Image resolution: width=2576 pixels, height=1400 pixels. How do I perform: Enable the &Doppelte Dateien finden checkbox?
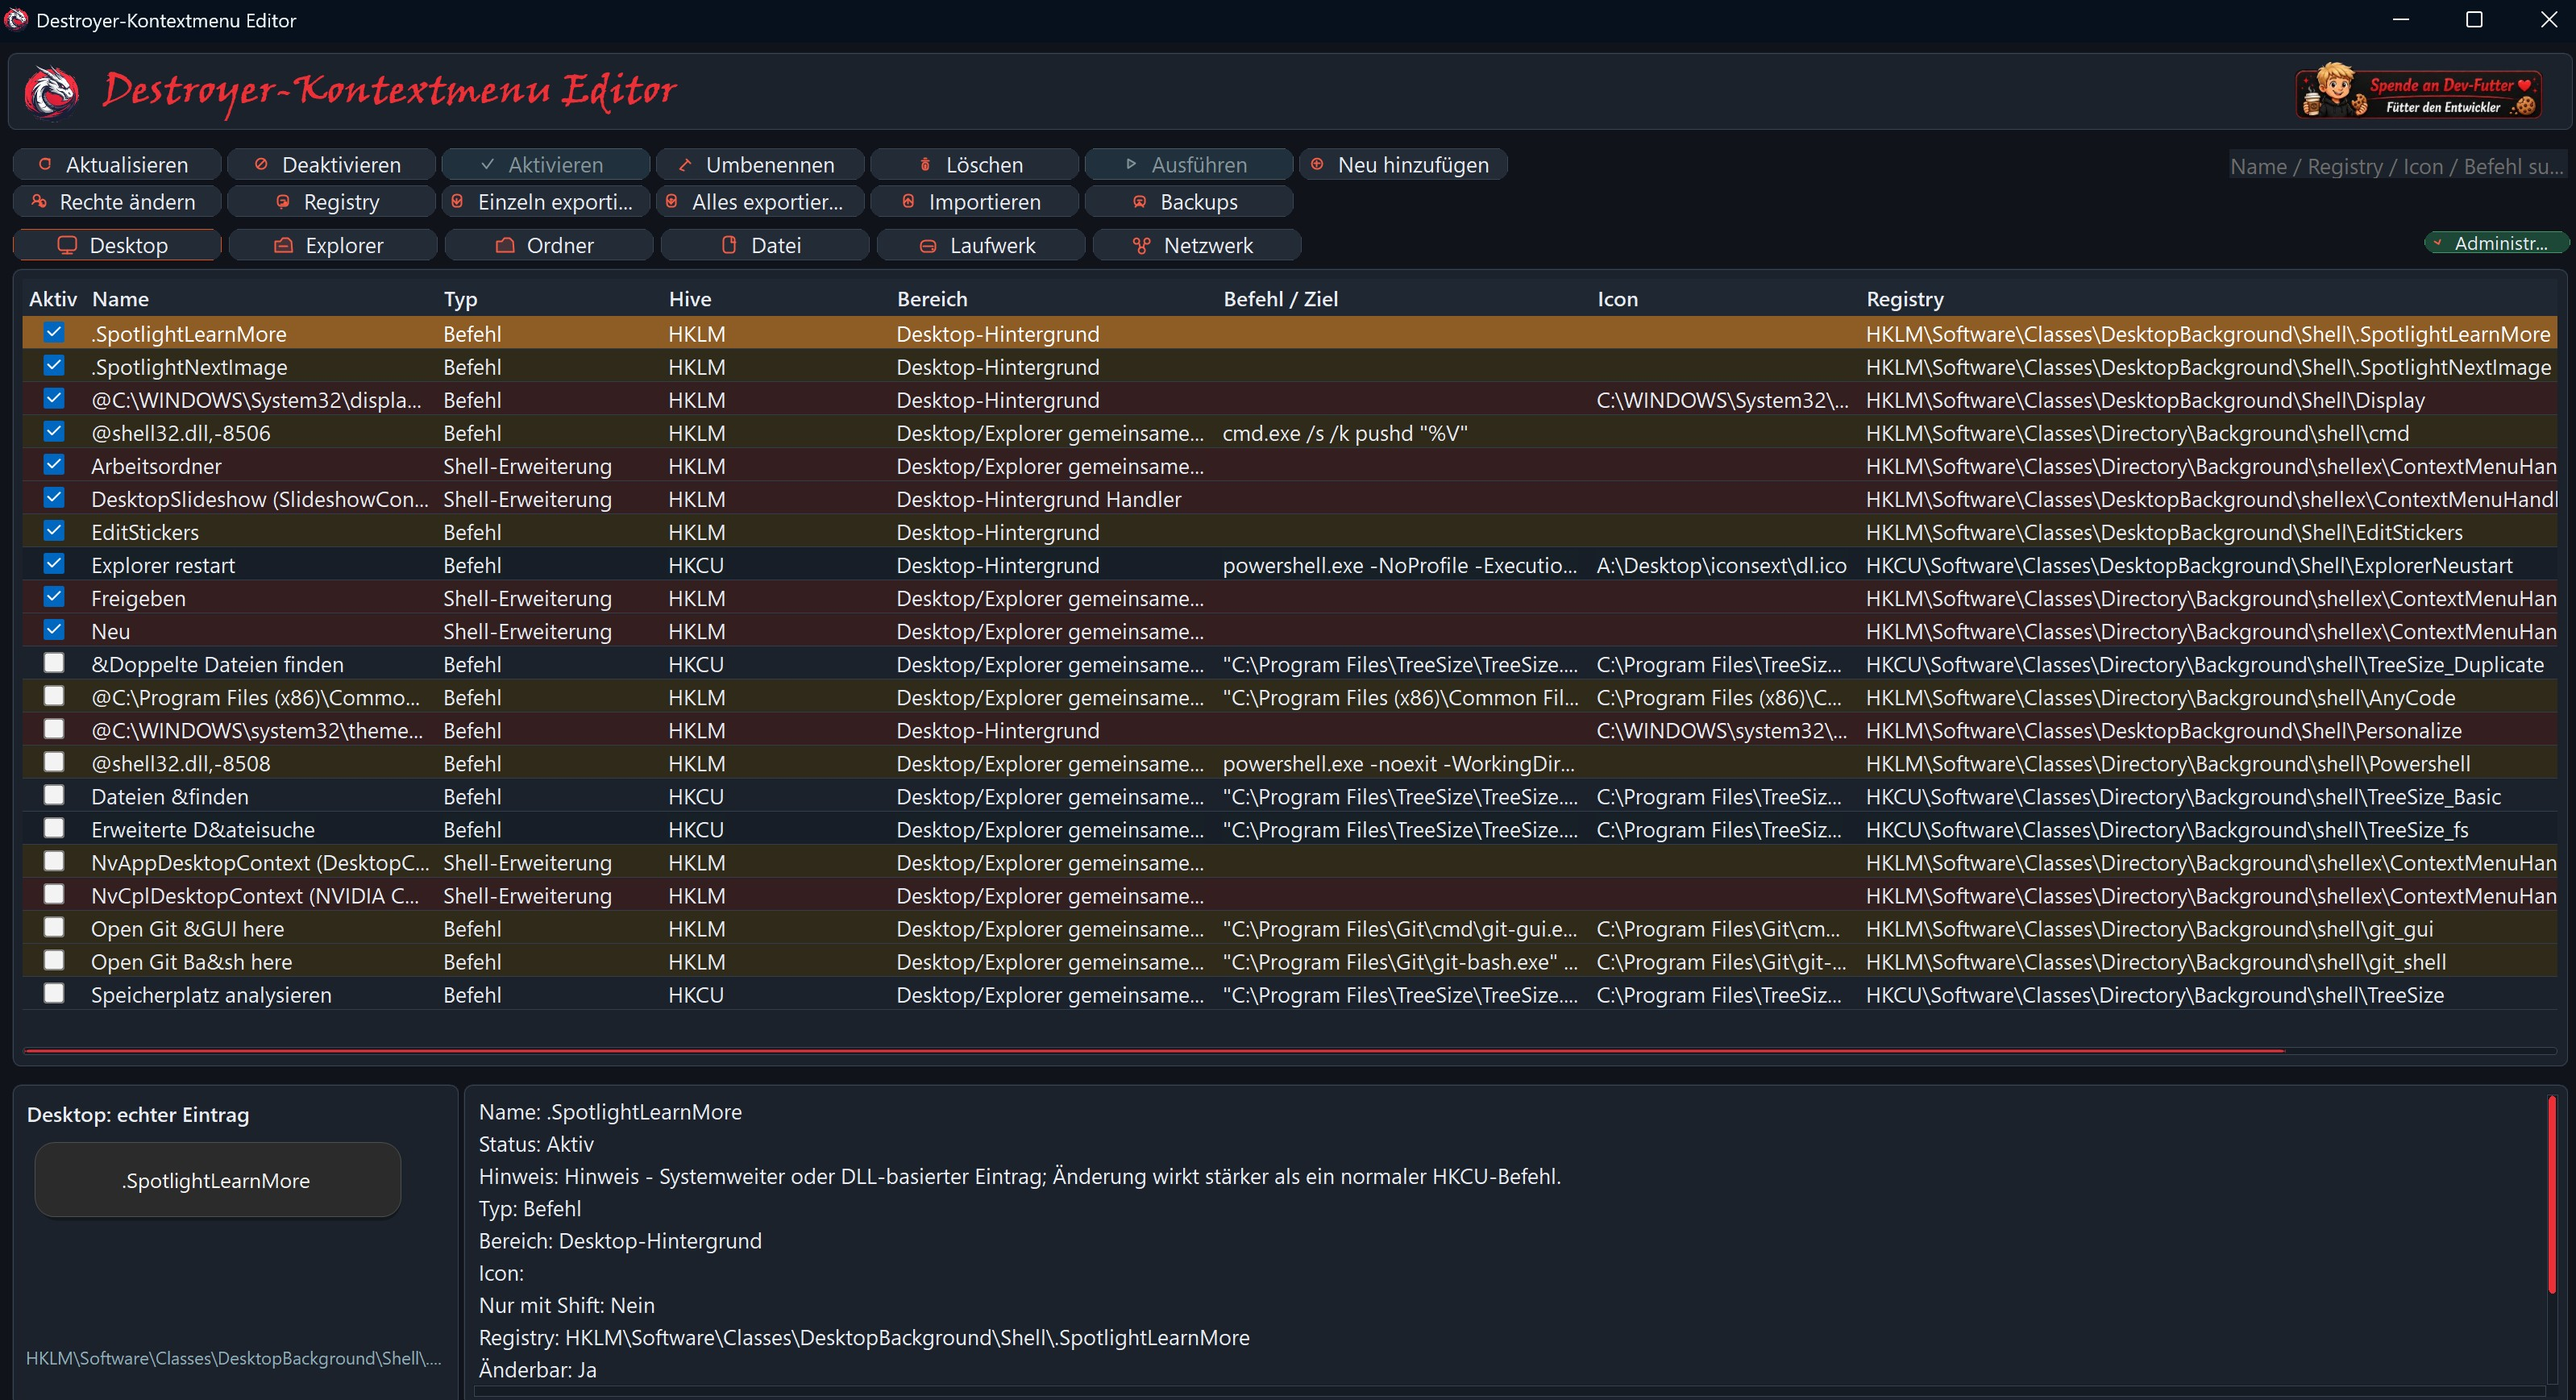pyautogui.click(x=54, y=662)
